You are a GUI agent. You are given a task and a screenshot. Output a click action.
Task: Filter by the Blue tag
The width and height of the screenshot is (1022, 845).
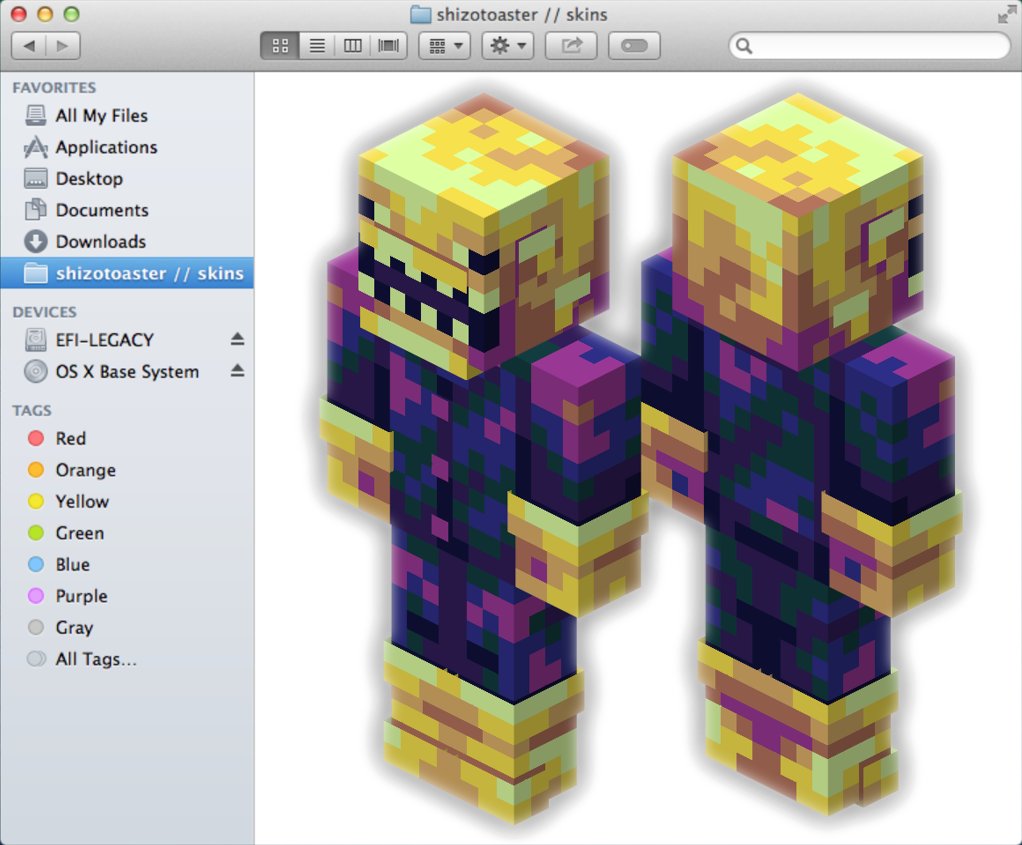coord(127,564)
